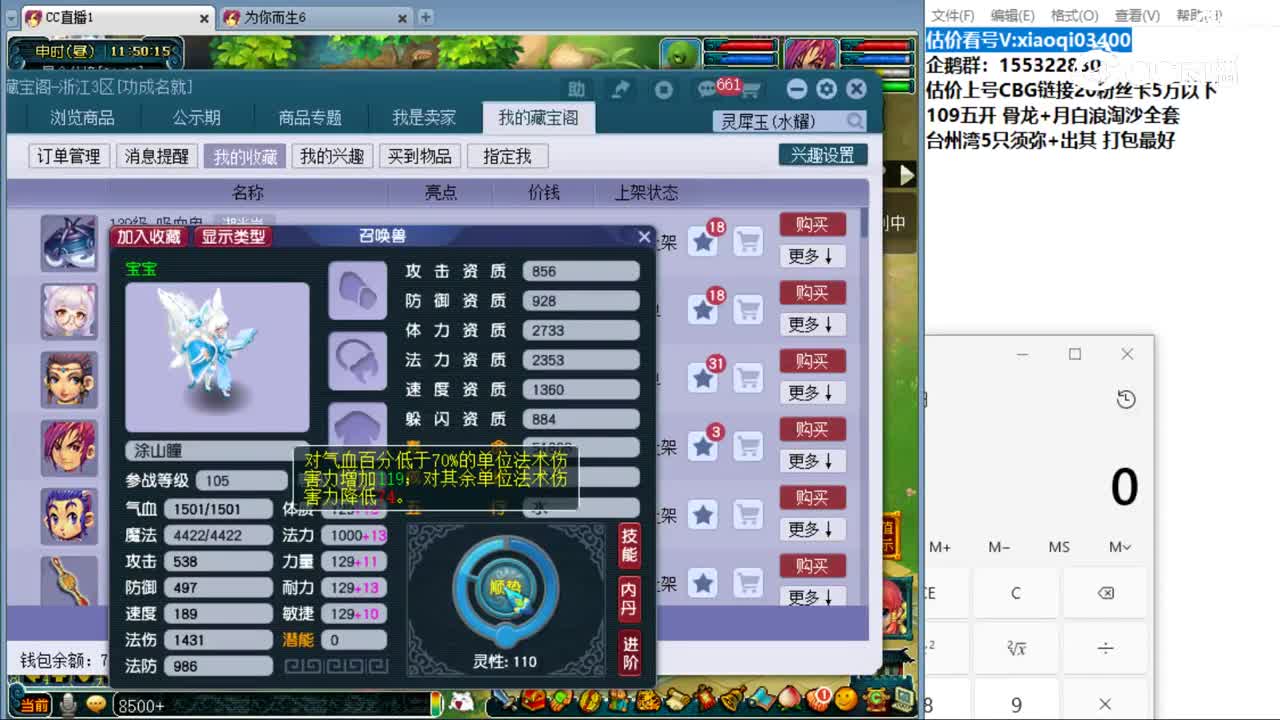Click the calculator divide key
This screenshot has width=1280, height=720.
[x=1105, y=648]
